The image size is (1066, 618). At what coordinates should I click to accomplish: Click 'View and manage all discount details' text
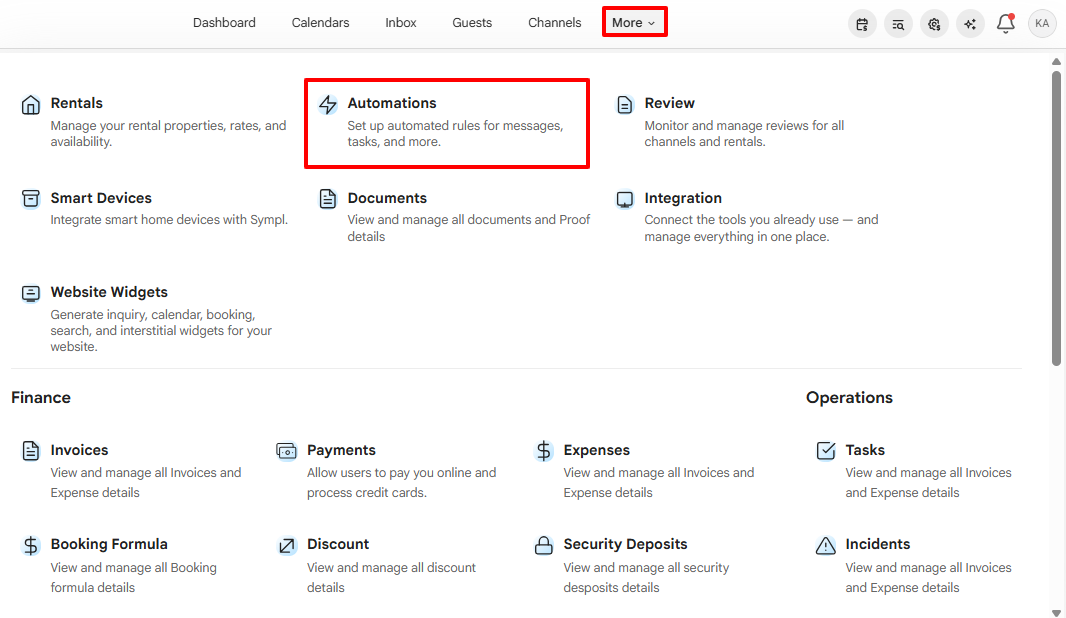[391, 577]
